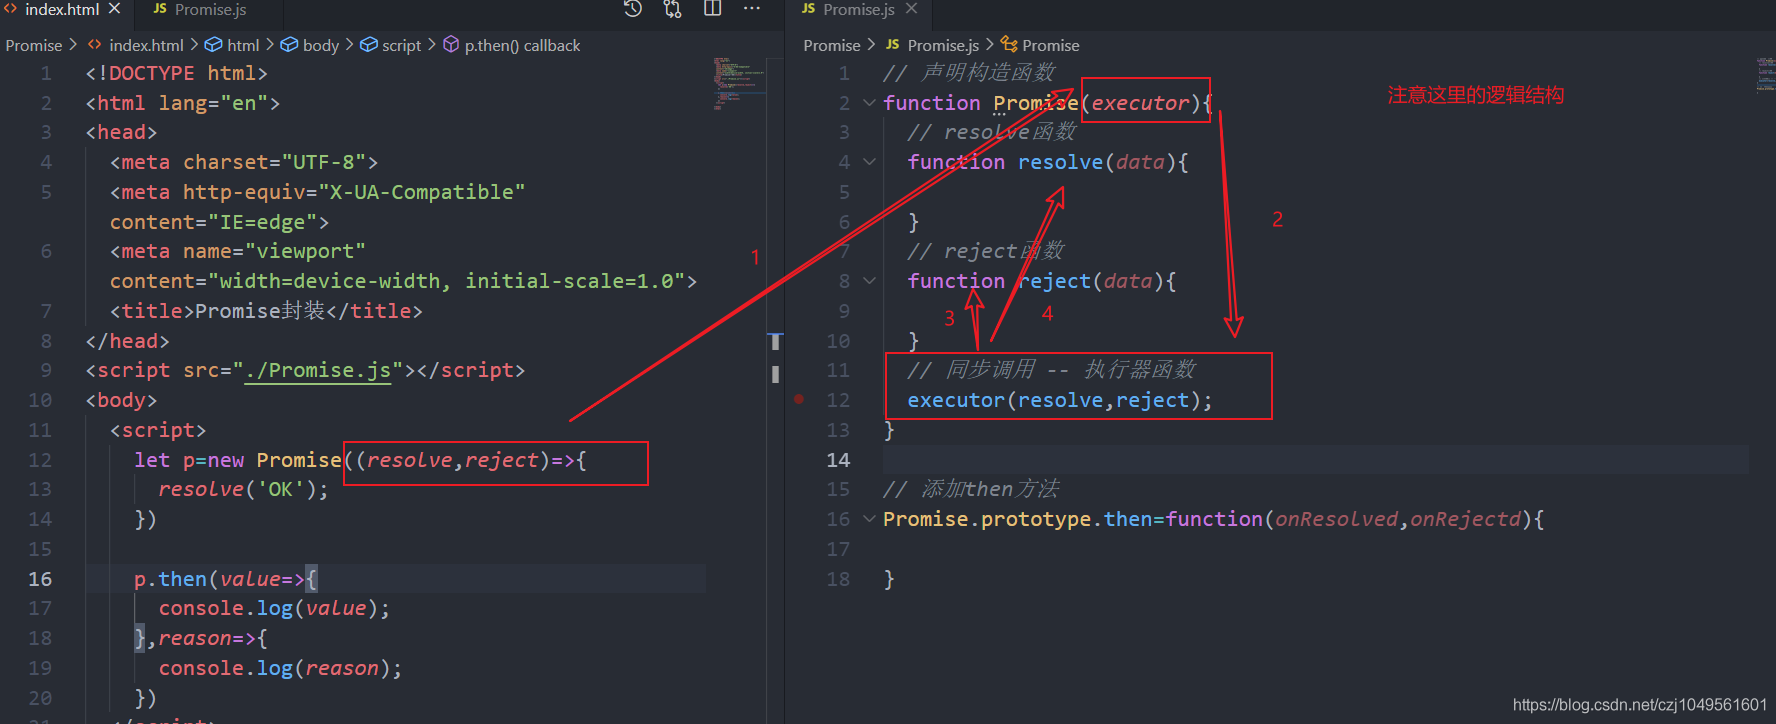Open Promise folder breadcrumb in left editor
The width and height of the screenshot is (1776, 724).
34,45
